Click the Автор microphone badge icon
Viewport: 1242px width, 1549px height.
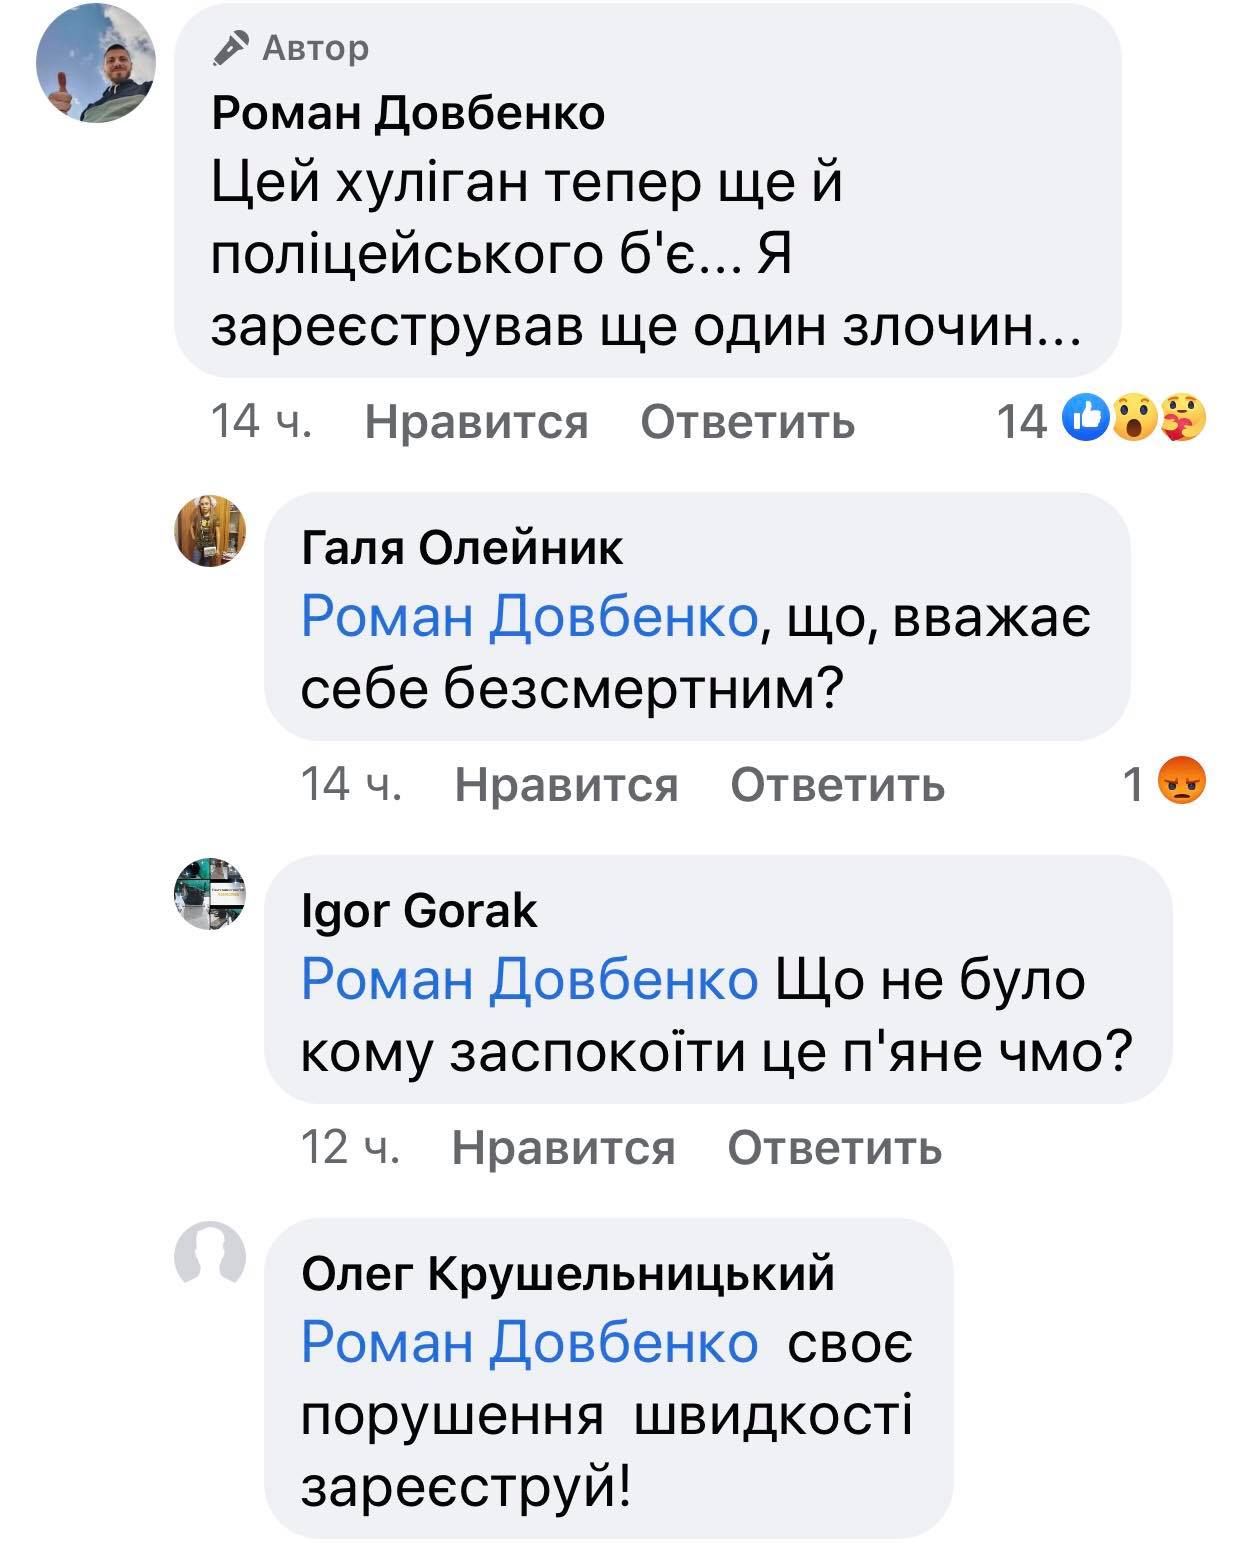click(231, 48)
